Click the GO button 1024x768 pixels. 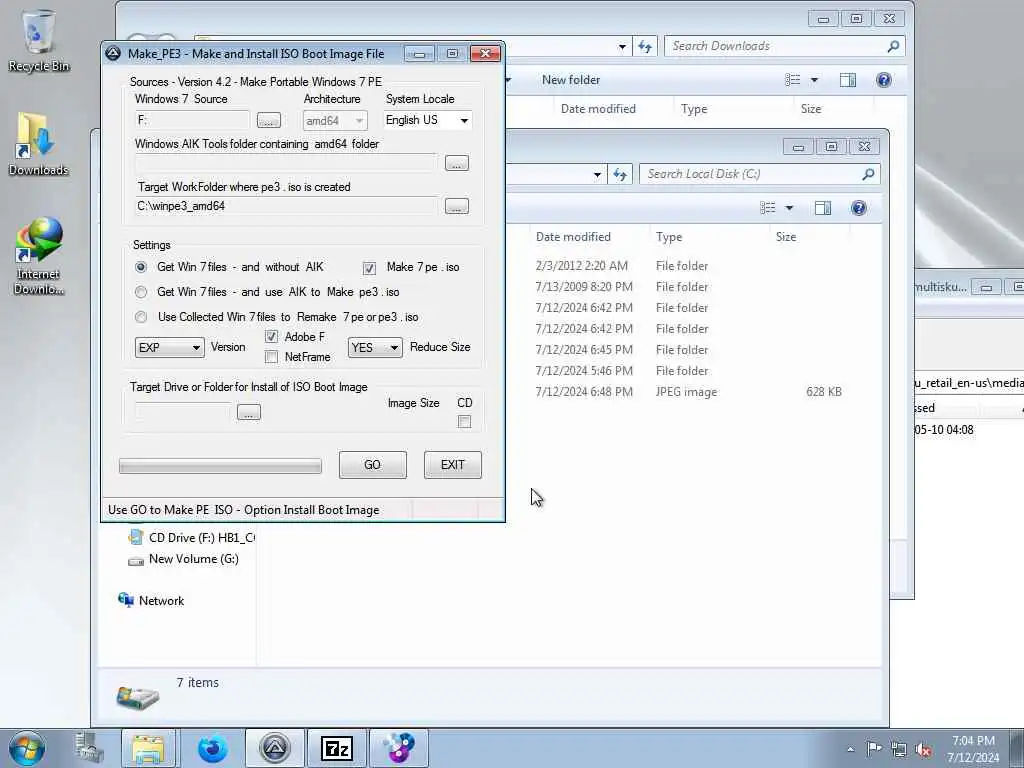point(372,465)
